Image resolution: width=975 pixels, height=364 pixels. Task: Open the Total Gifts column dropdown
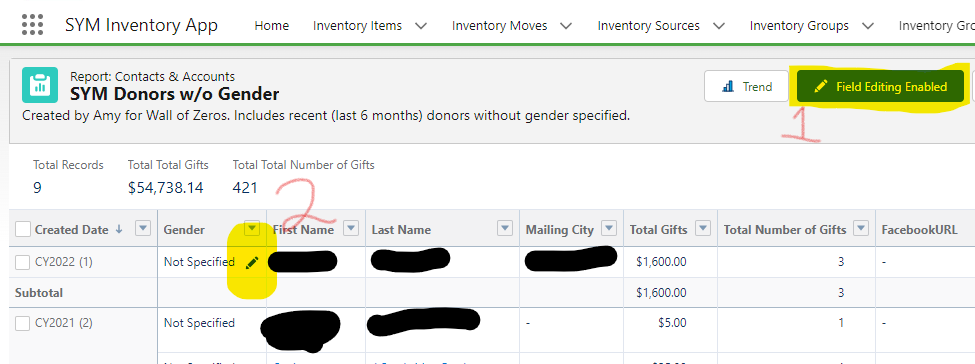(703, 229)
